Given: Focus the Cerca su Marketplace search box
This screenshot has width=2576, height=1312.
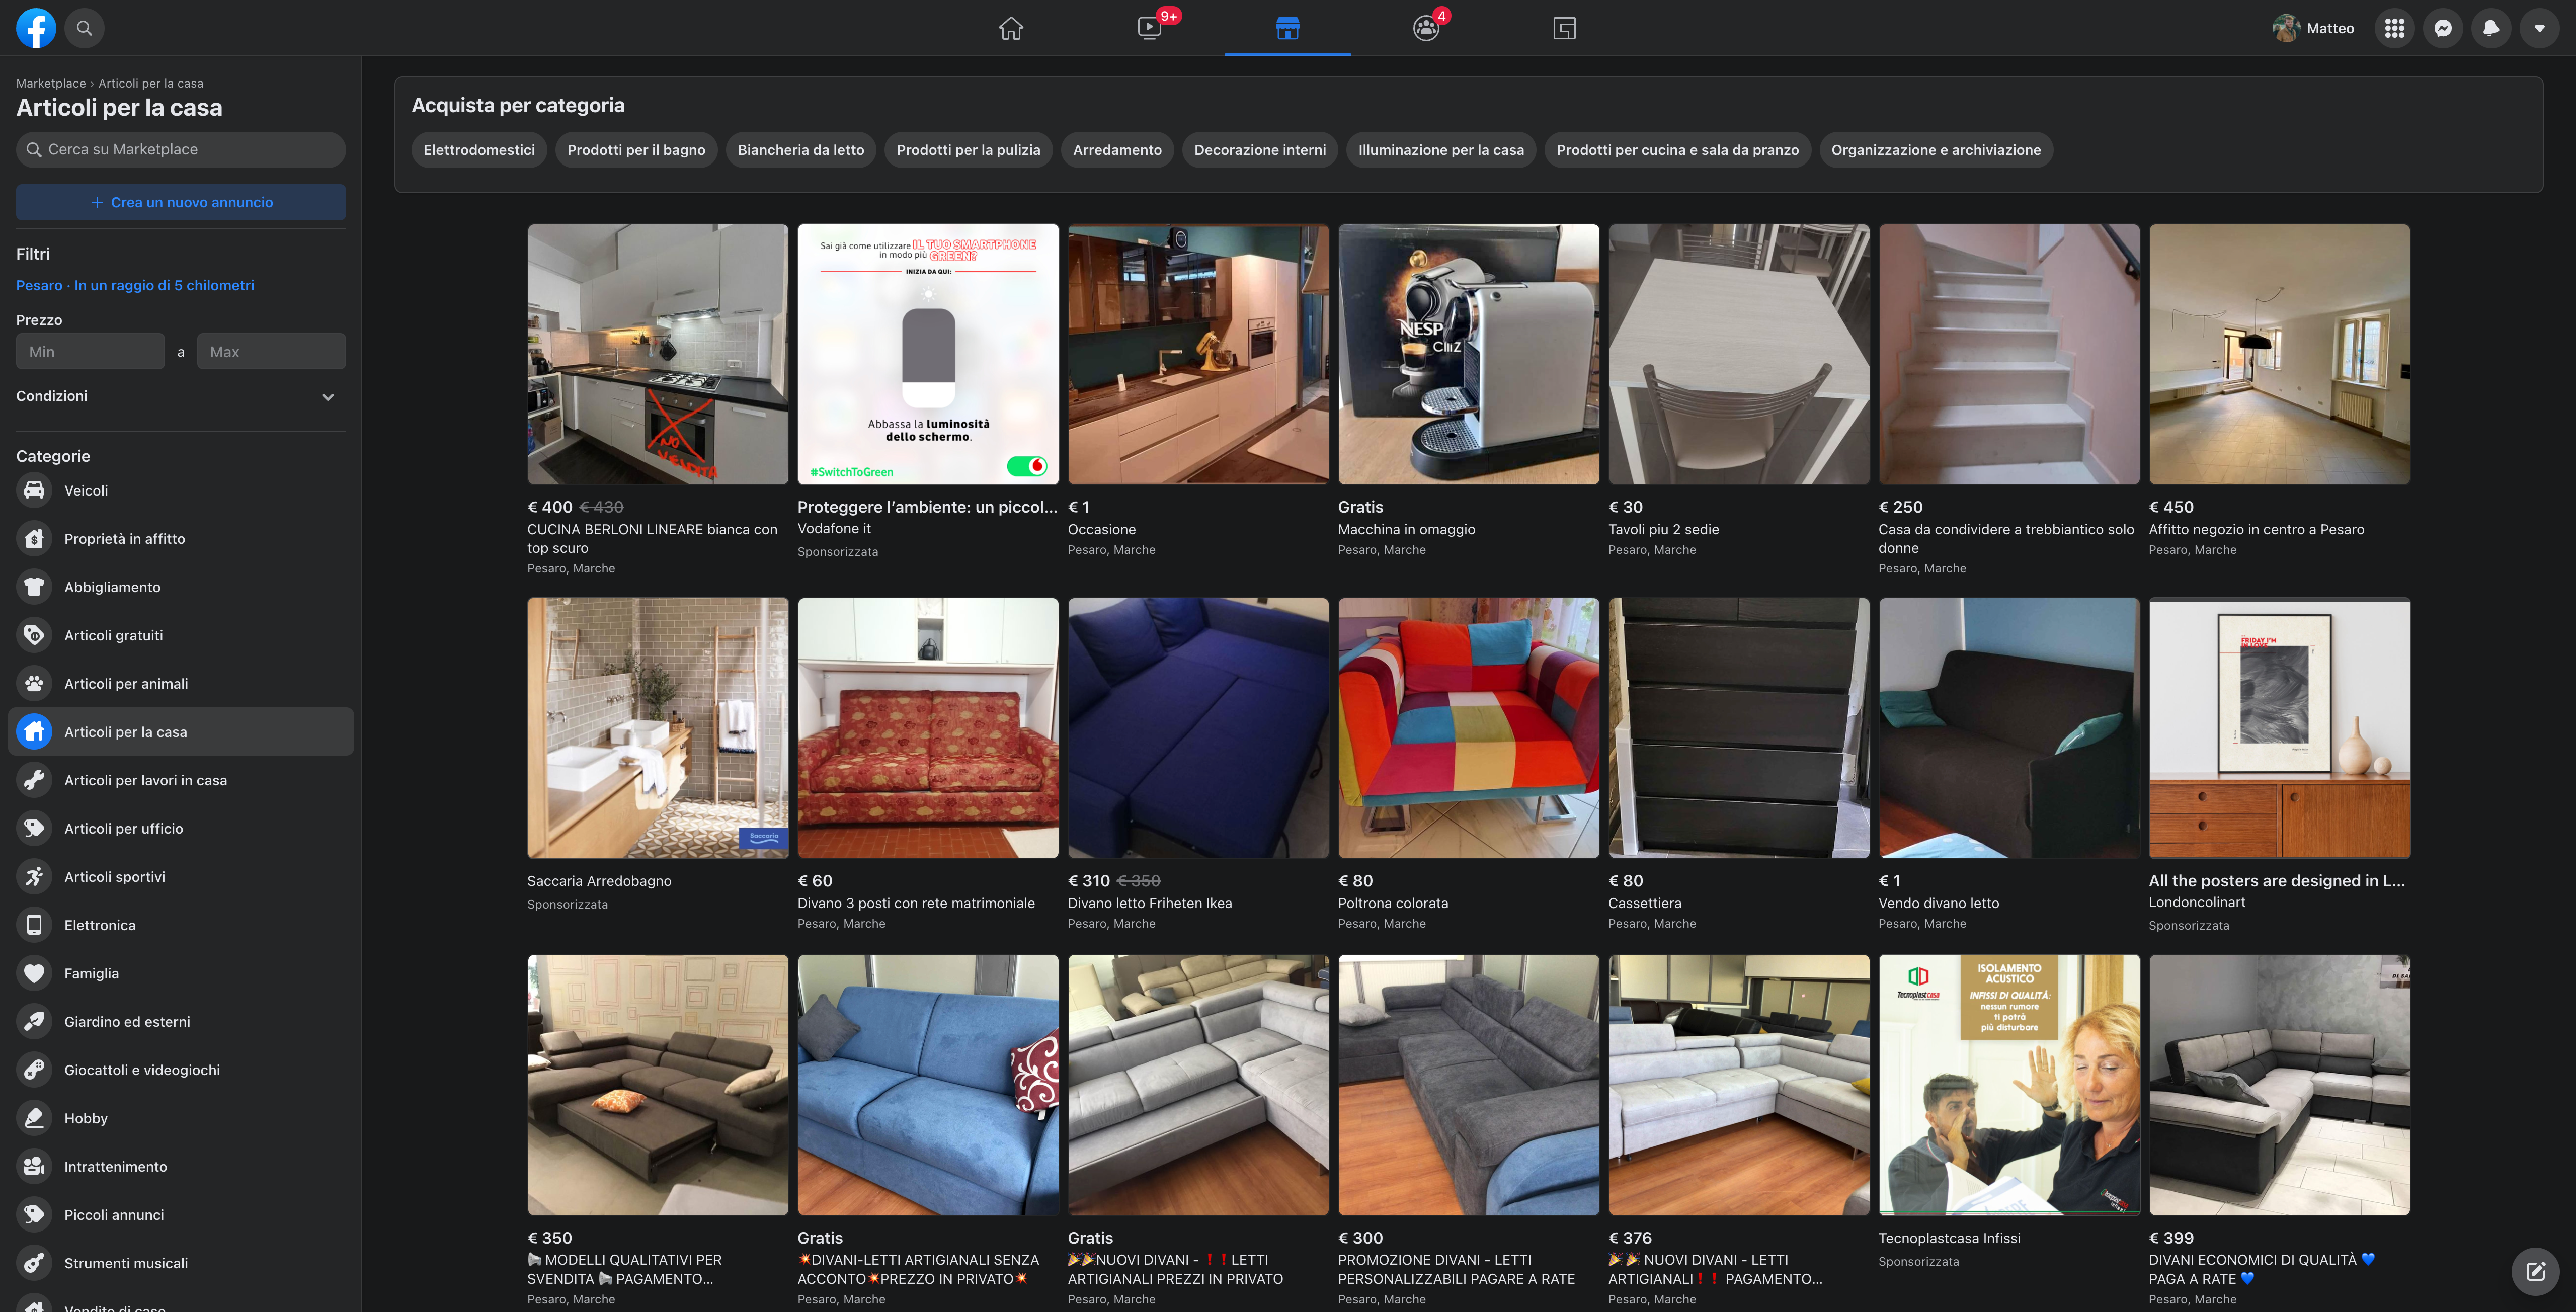Looking at the screenshot, I should pos(181,150).
